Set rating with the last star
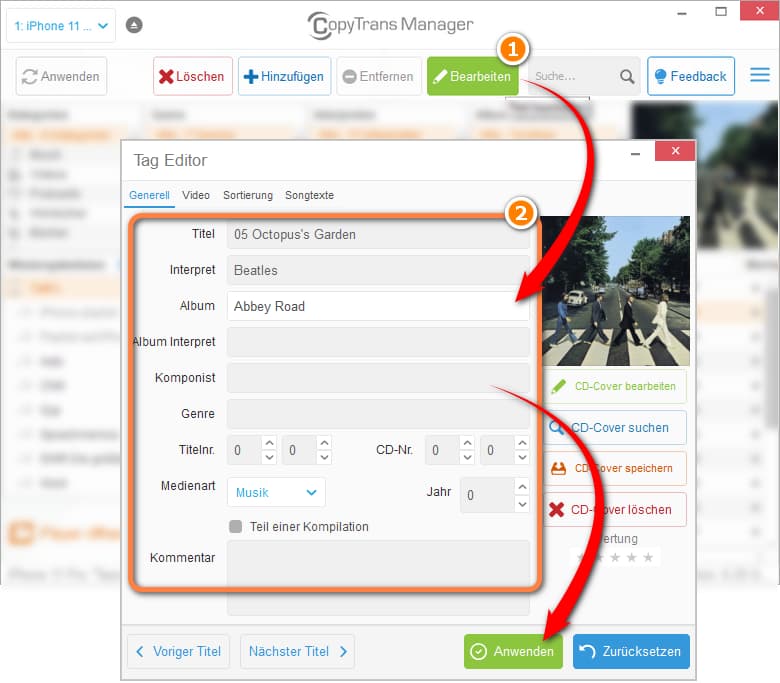 click(x=648, y=557)
